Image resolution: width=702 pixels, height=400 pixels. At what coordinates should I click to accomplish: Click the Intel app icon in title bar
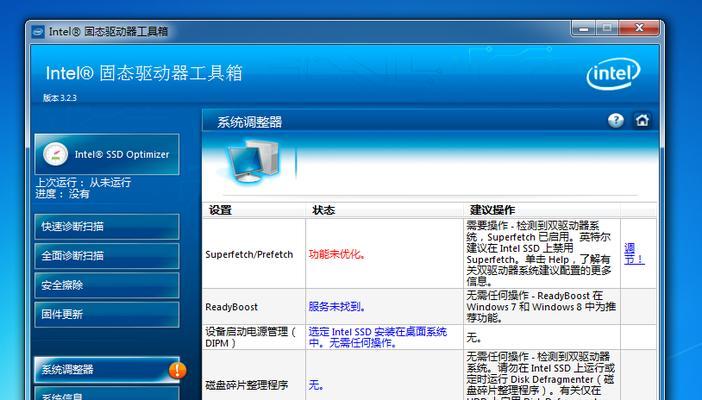click(38, 32)
